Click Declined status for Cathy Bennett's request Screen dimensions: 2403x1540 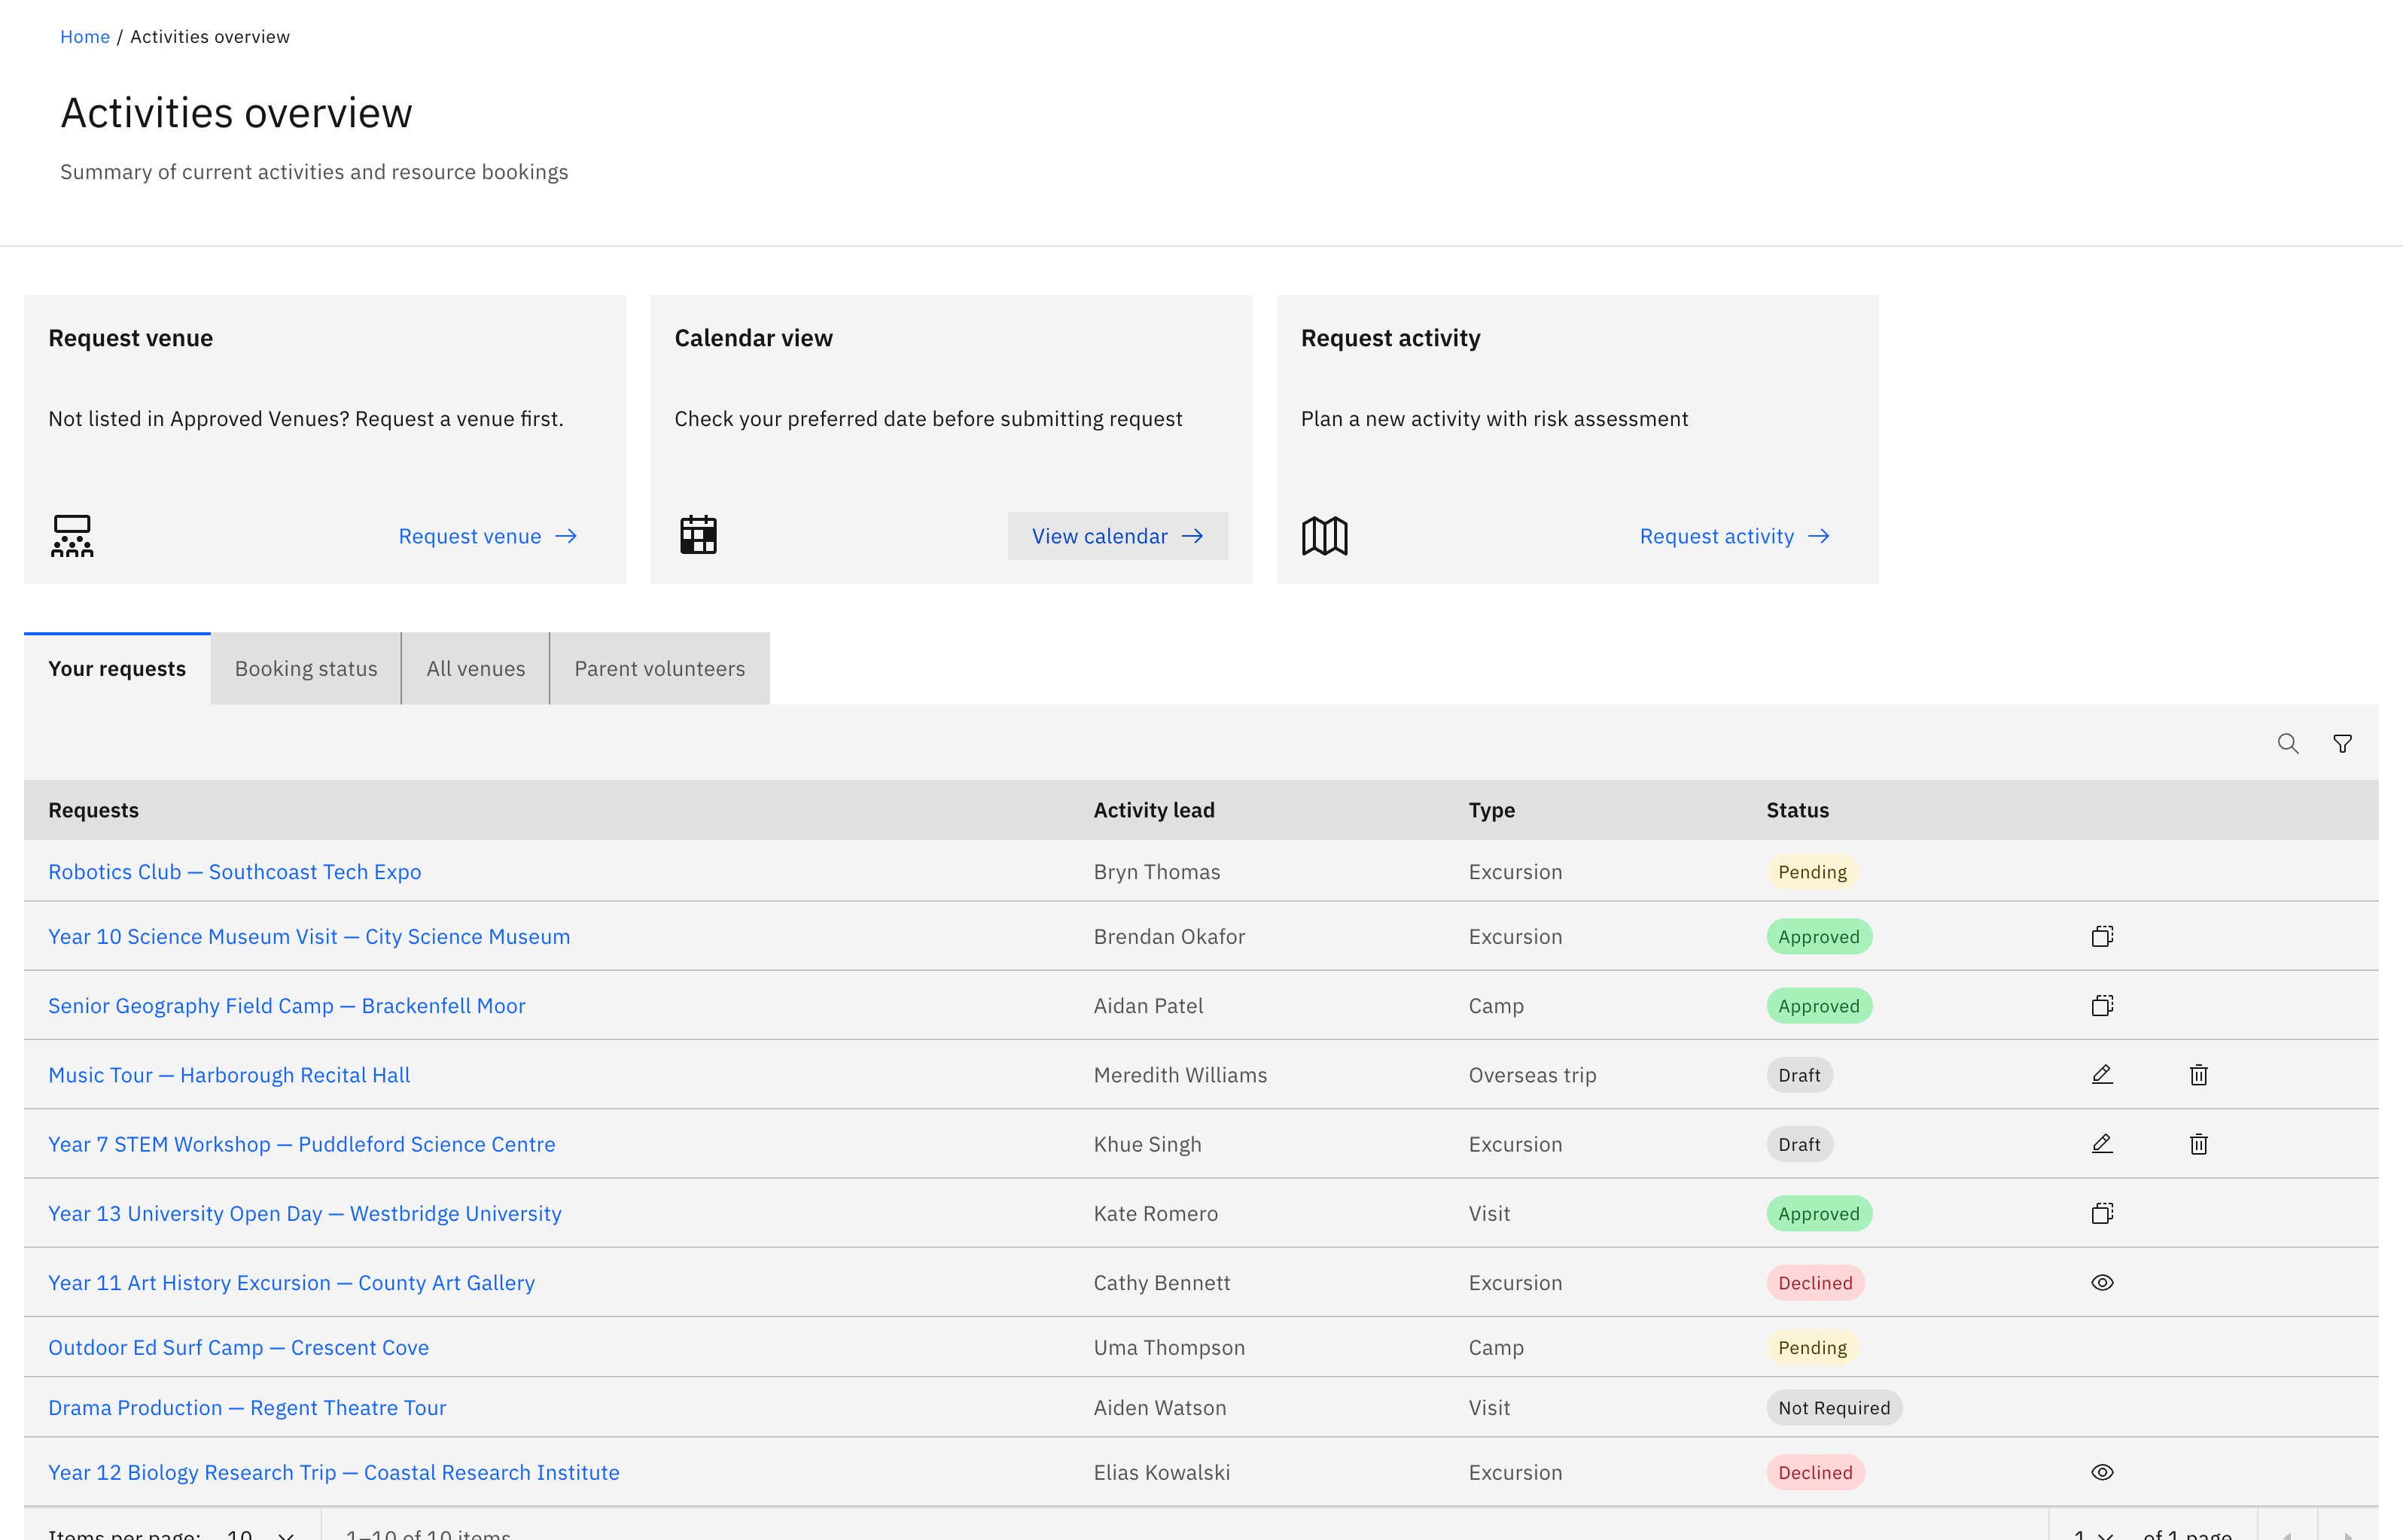coord(1815,1283)
